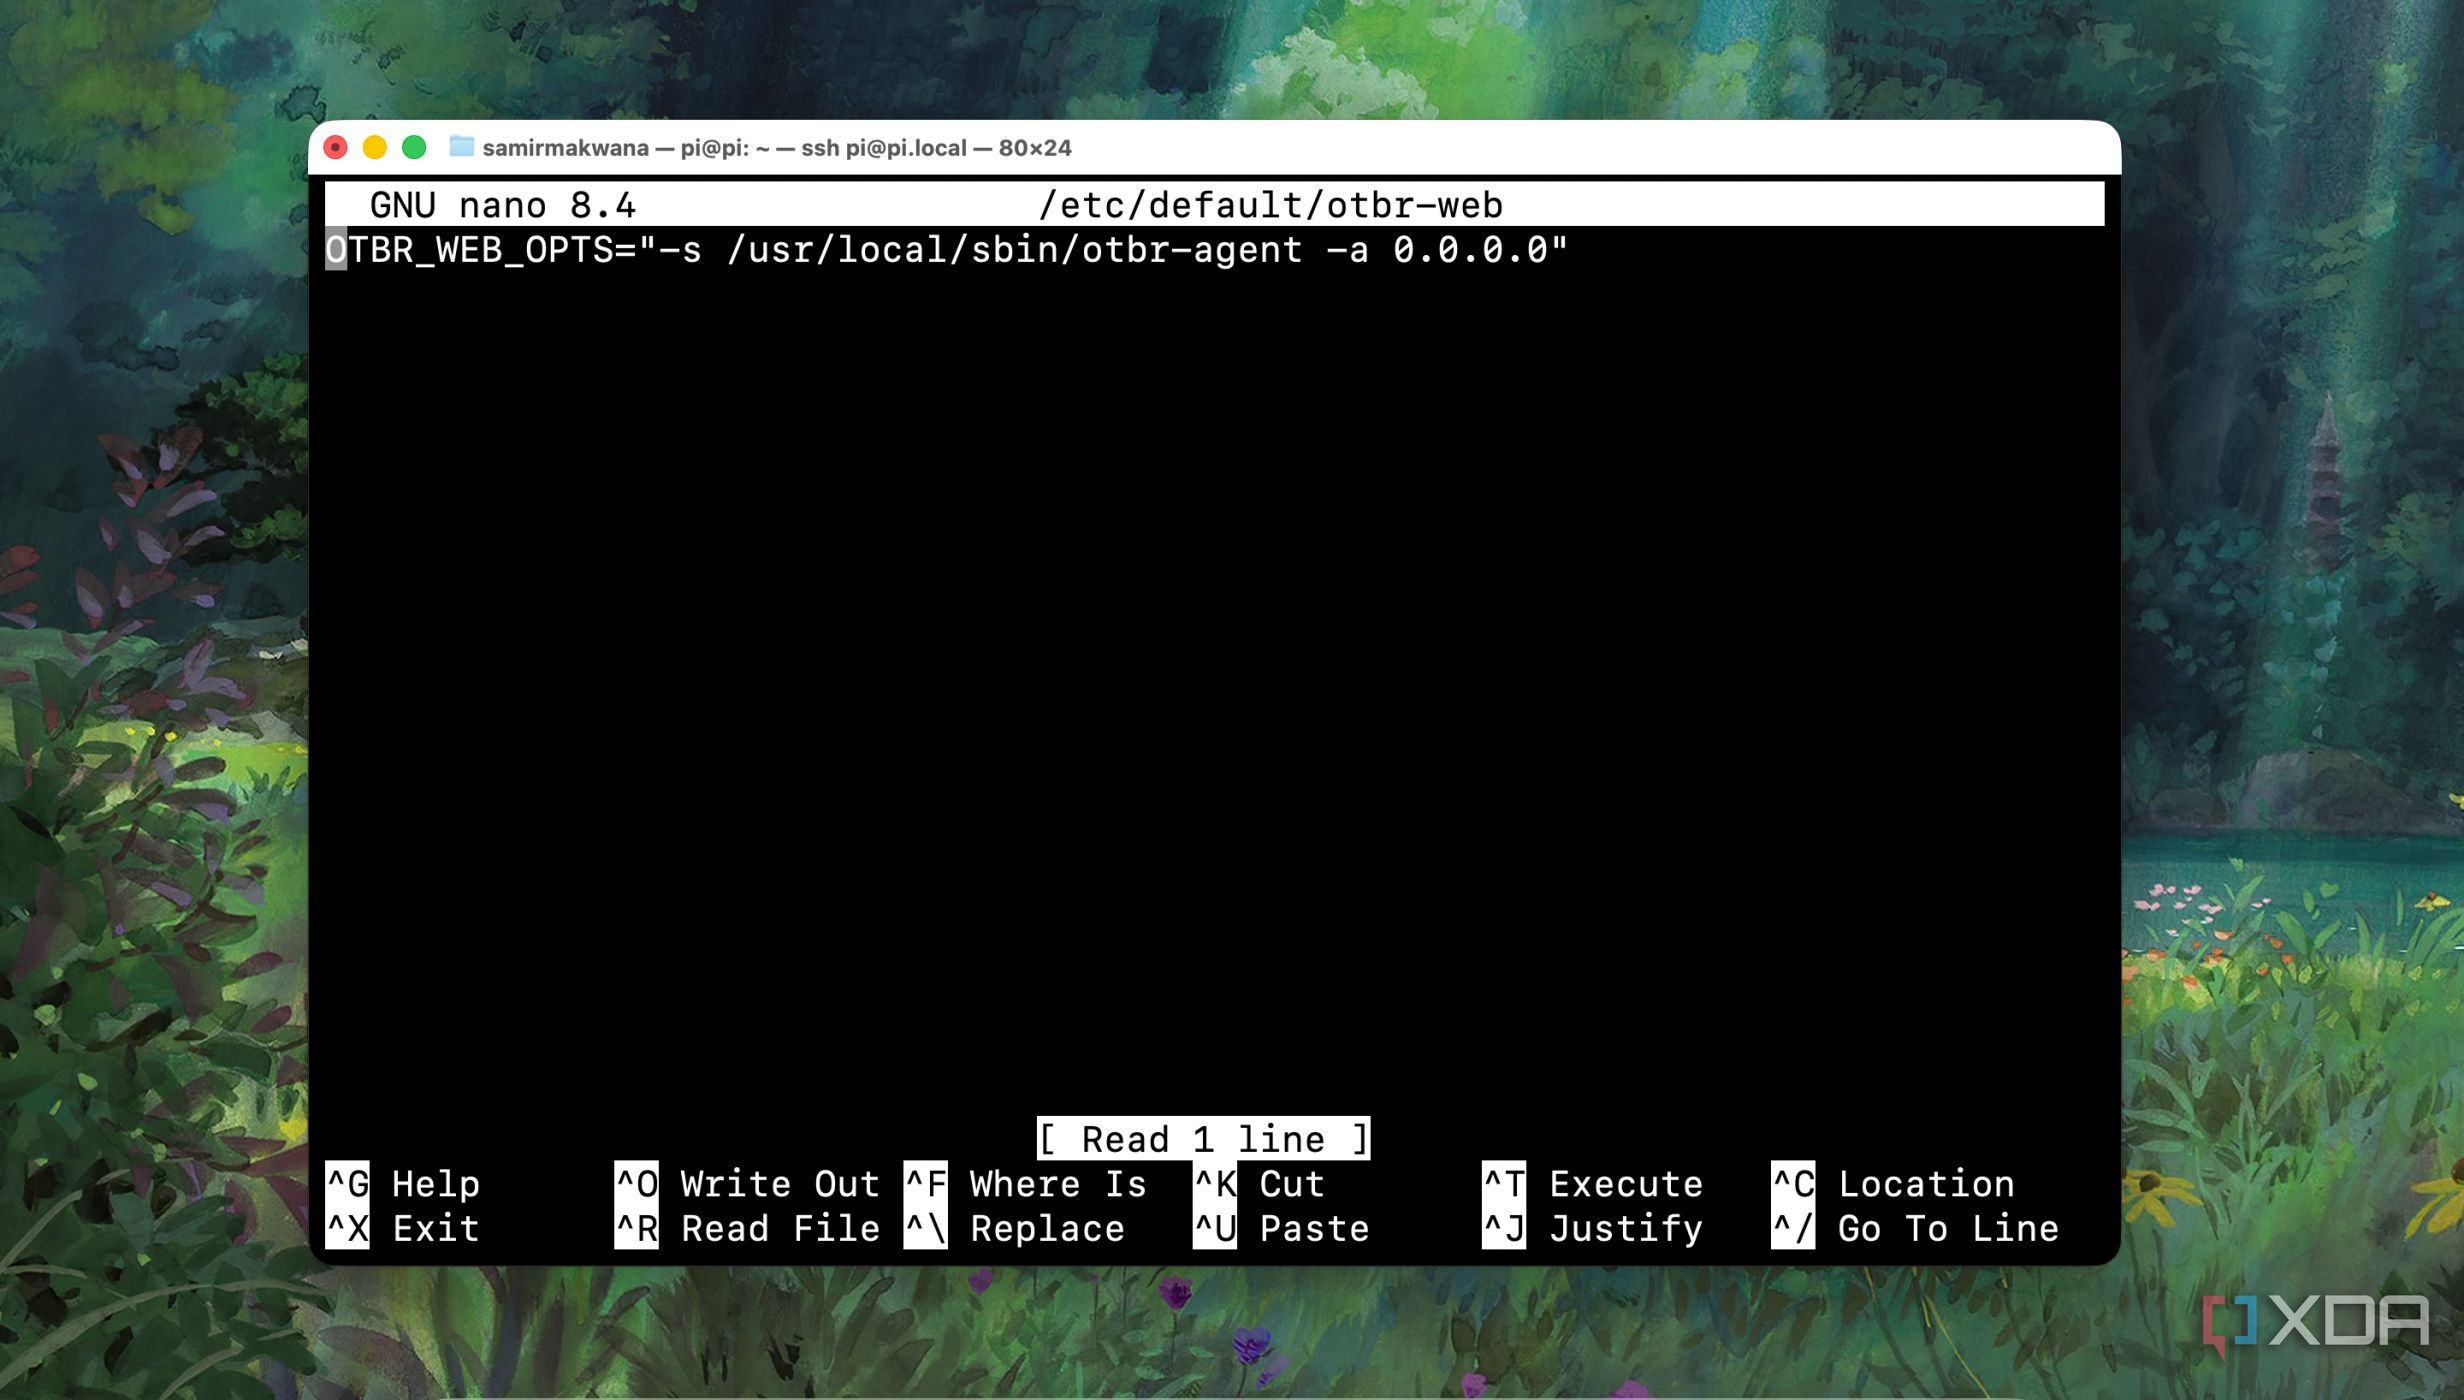This screenshot has width=2464, height=1400.
Task: Click the green zoom window button
Action: [414, 148]
